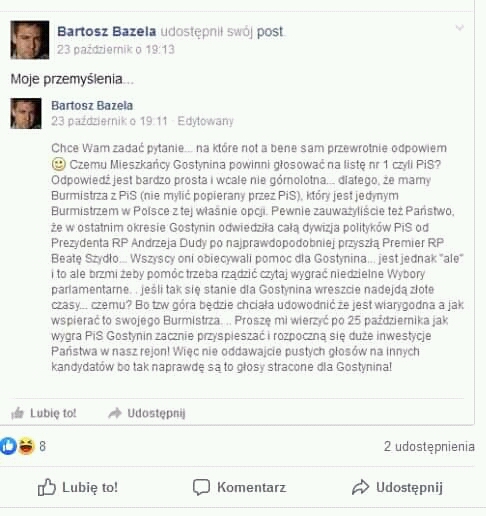Click small share arrow in shared post
Screen dimensions: 486x516
115,413
